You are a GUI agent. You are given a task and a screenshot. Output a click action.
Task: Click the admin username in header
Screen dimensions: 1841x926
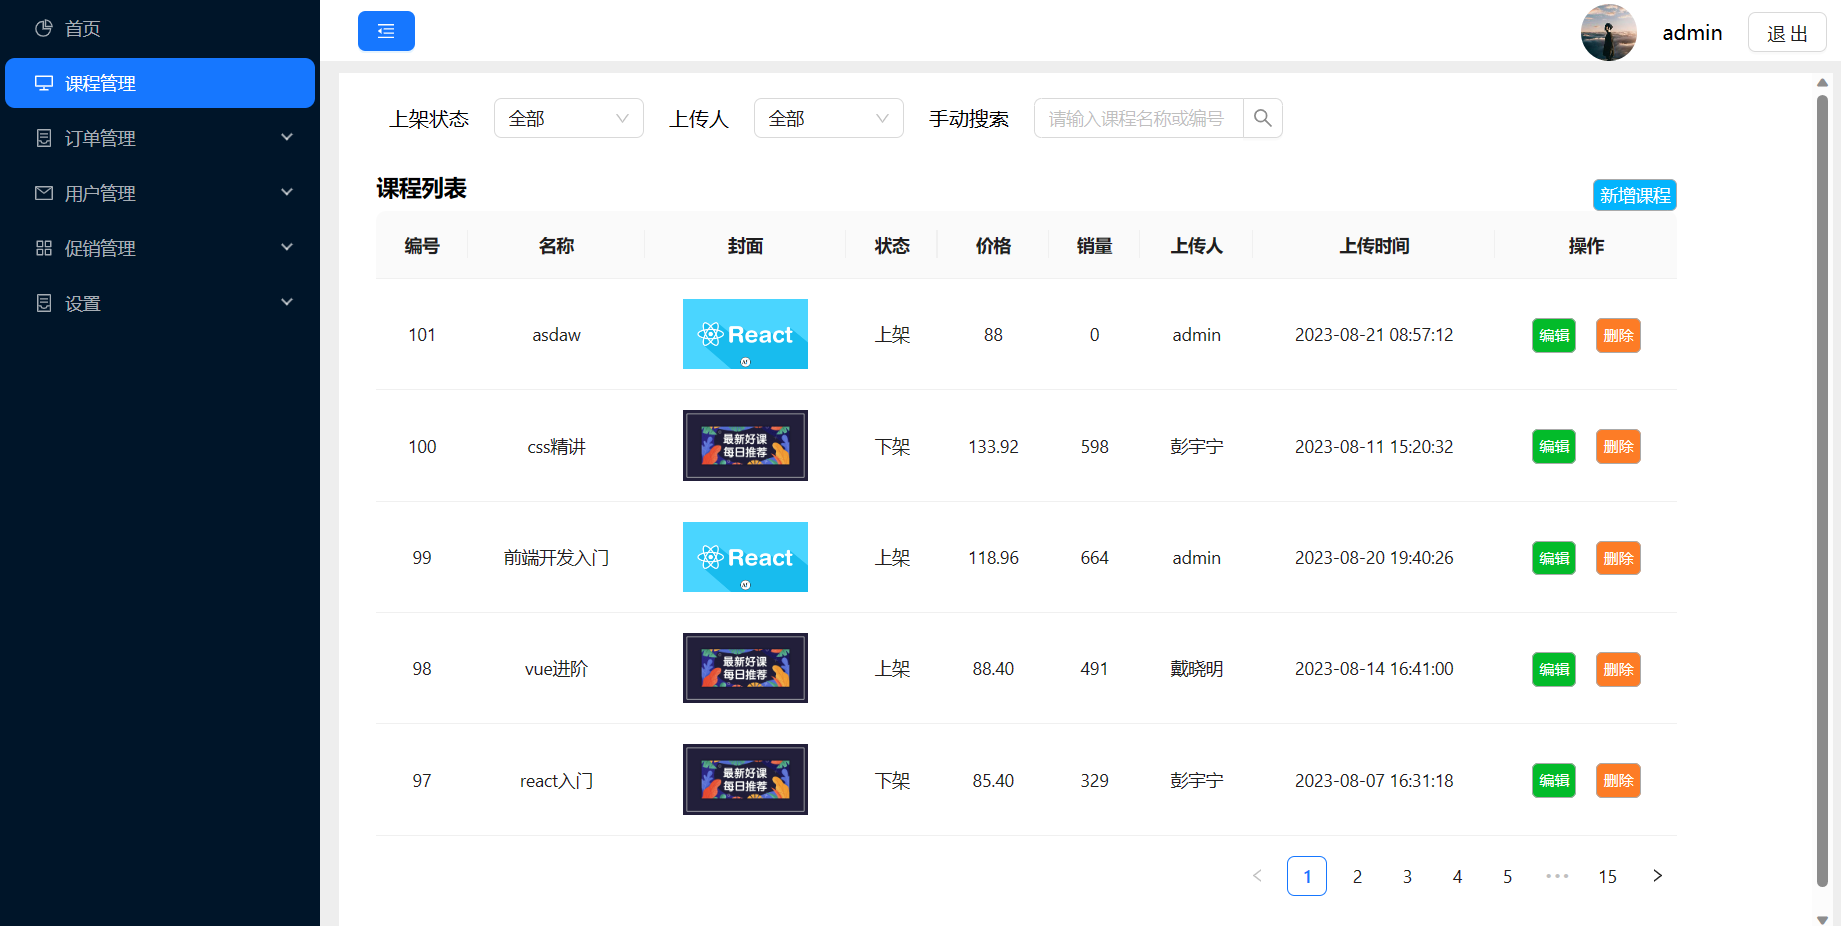point(1692,33)
